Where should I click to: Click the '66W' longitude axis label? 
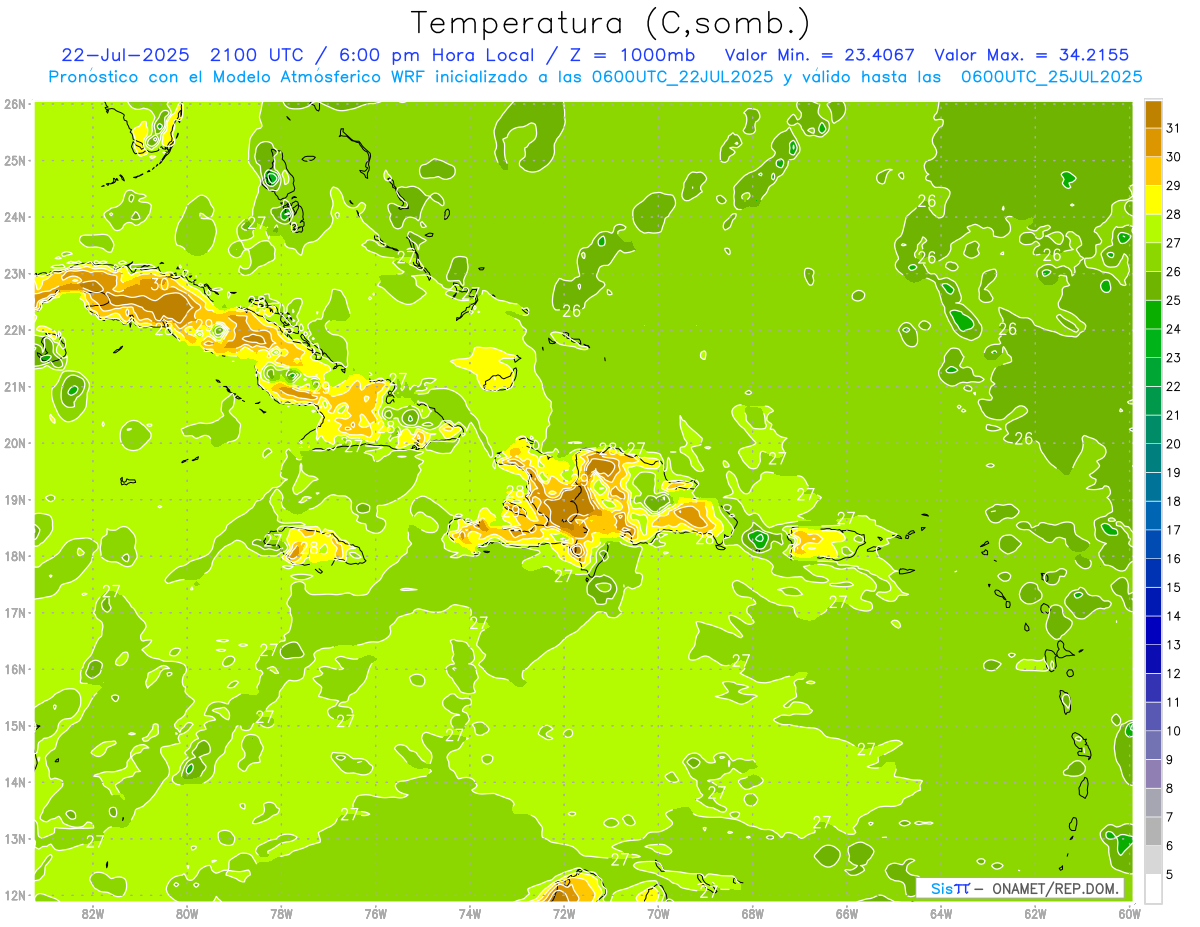pos(847,913)
